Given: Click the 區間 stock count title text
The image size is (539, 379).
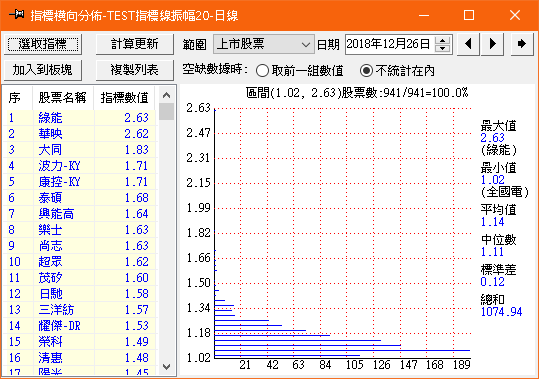Looking at the screenshot, I should coord(357,93).
